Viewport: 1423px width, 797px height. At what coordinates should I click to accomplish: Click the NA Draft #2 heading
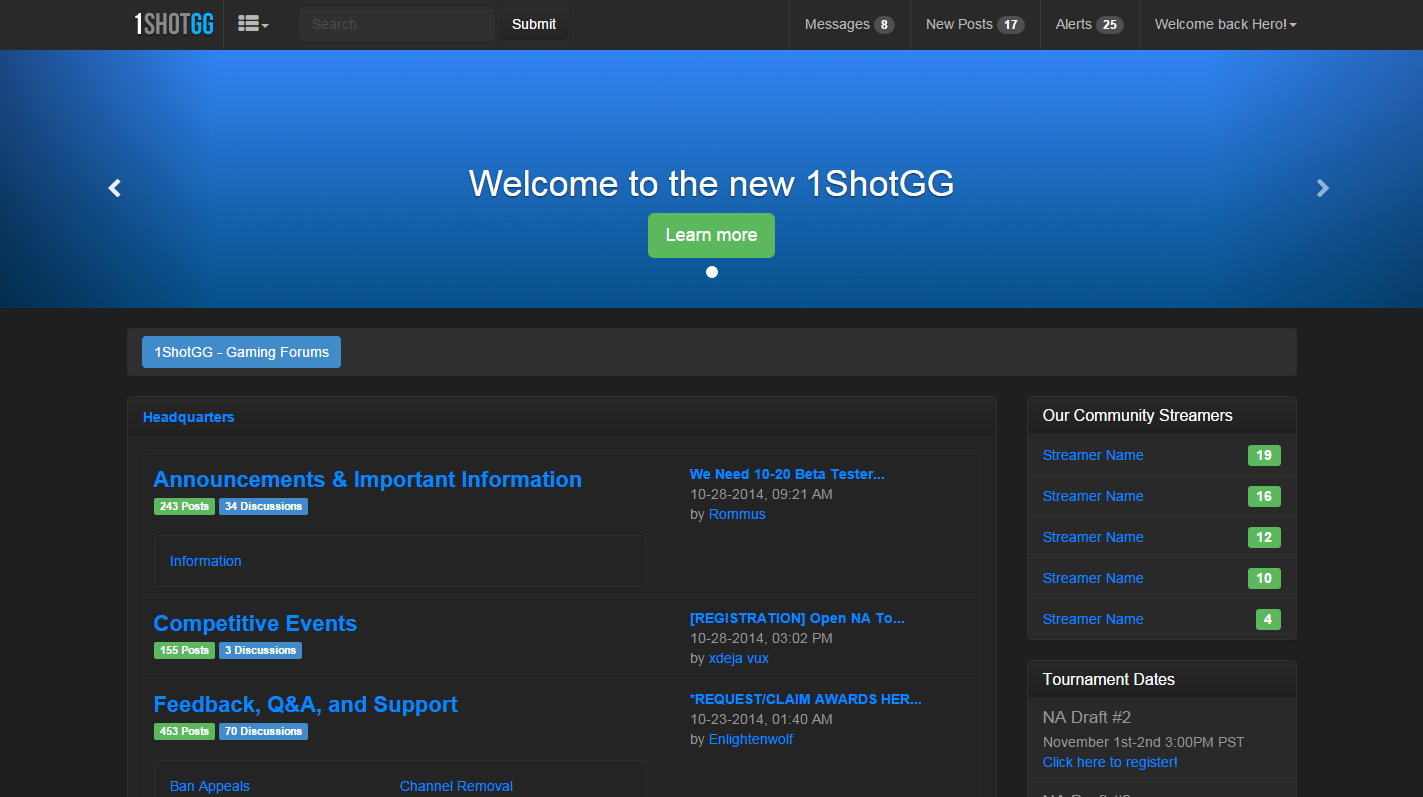coord(1087,717)
